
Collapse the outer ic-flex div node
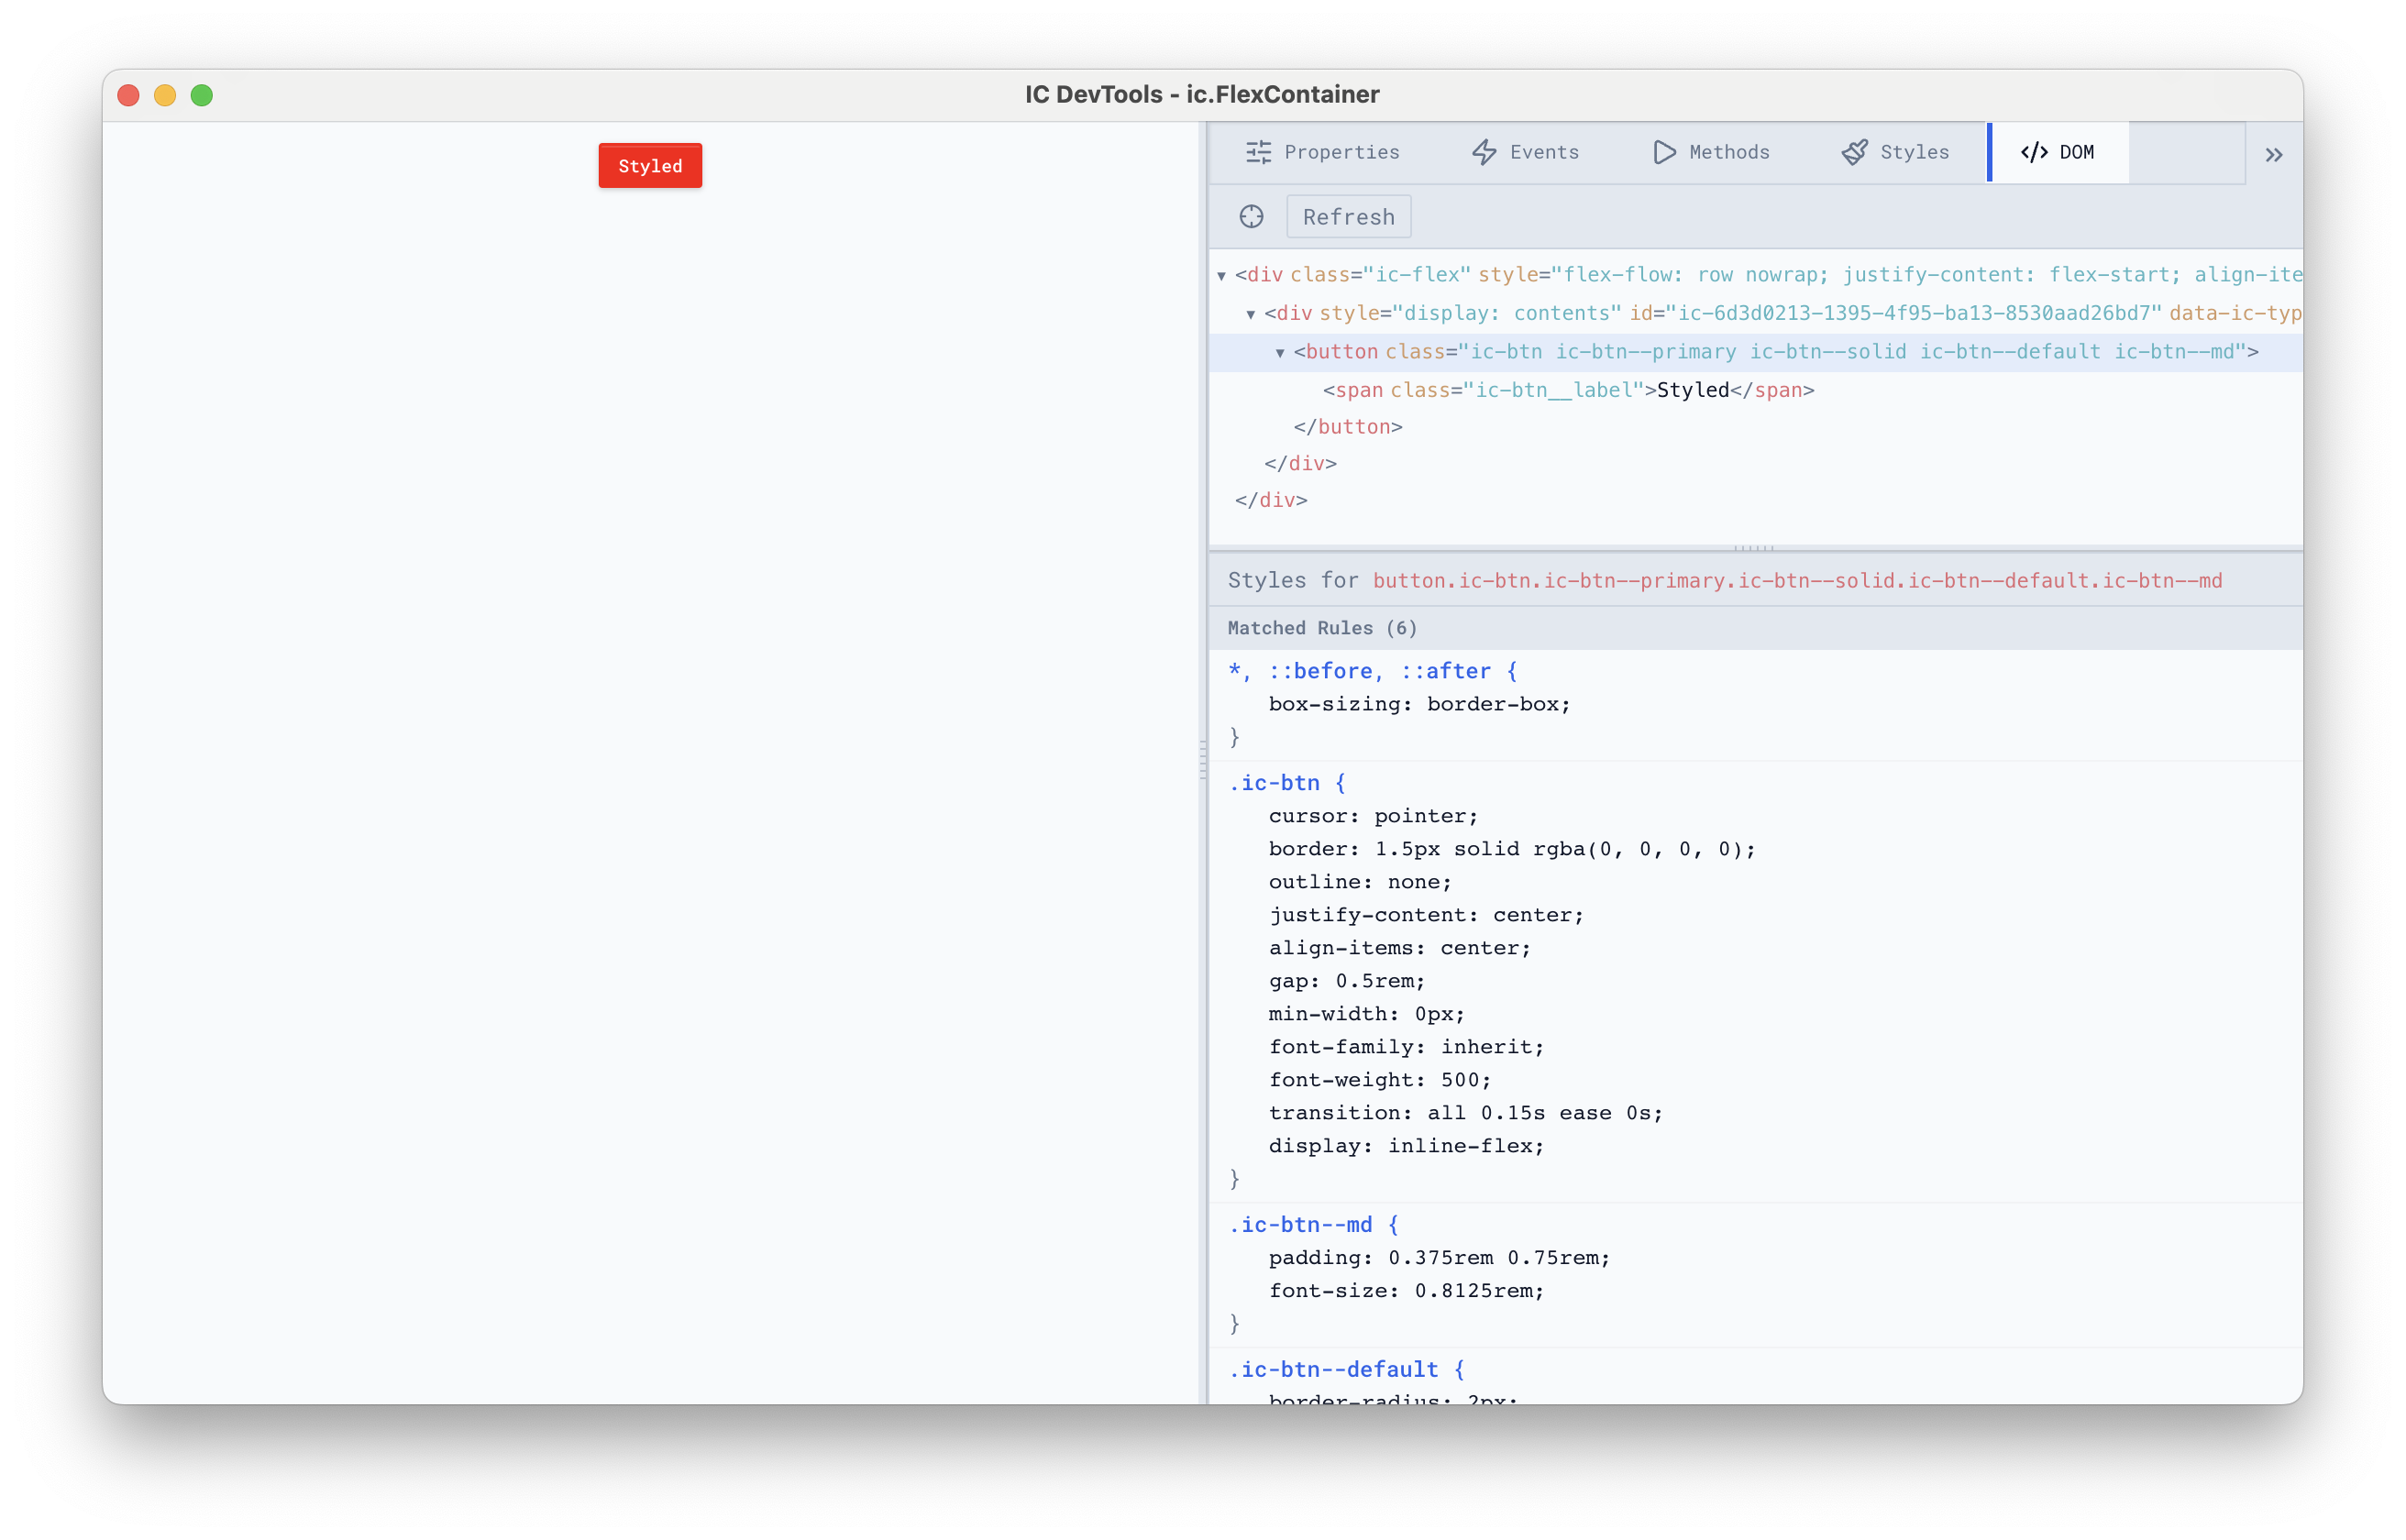click(1221, 274)
